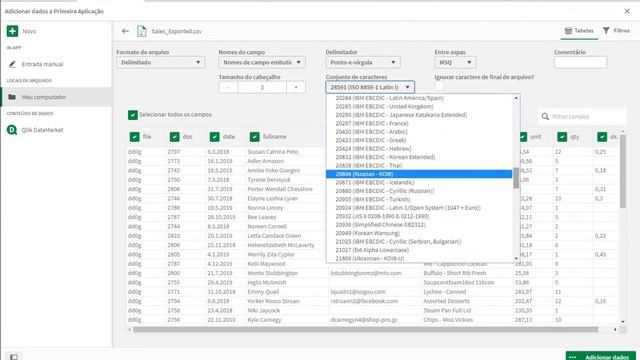The width and height of the screenshot is (640, 360).
Task: Select 20838 IBM EBCDIC Thai
Action: coord(419,165)
